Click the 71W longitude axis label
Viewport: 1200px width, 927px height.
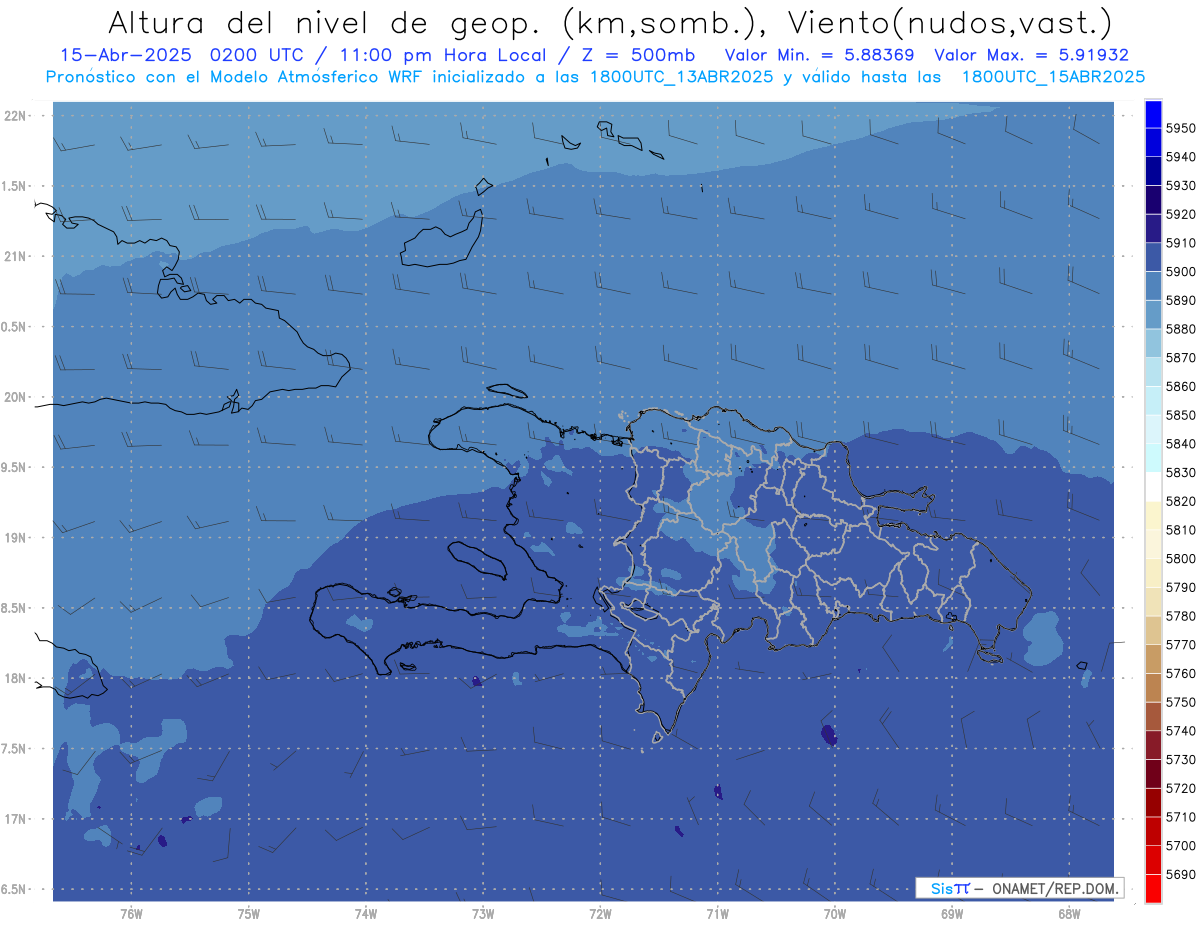(x=717, y=913)
